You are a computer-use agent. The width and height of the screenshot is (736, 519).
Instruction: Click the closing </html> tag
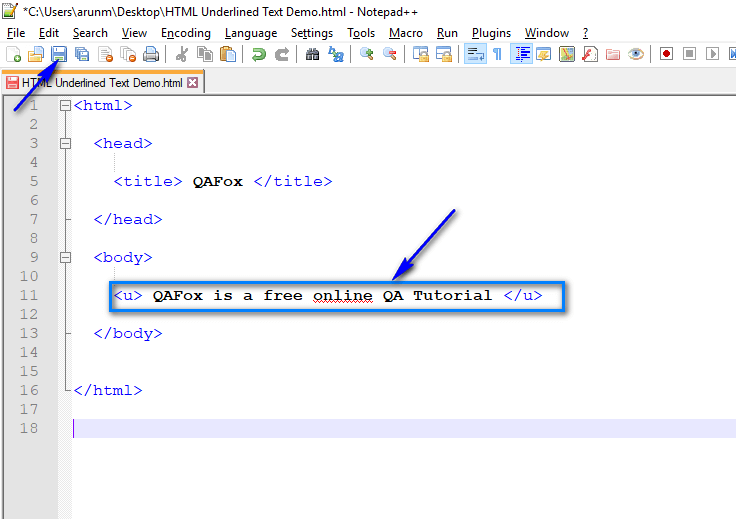pos(108,390)
